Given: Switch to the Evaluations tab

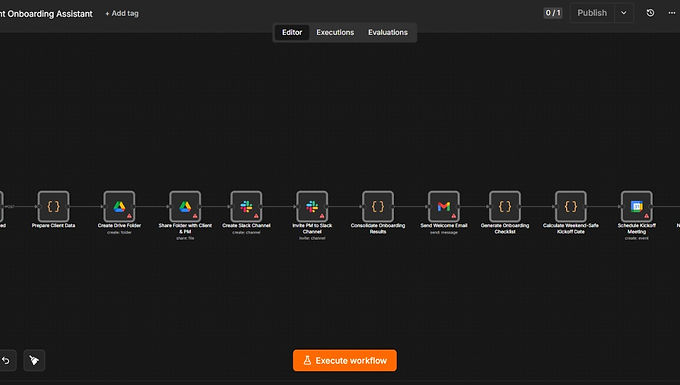Looking at the screenshot, I should click(x=388, y=33).
